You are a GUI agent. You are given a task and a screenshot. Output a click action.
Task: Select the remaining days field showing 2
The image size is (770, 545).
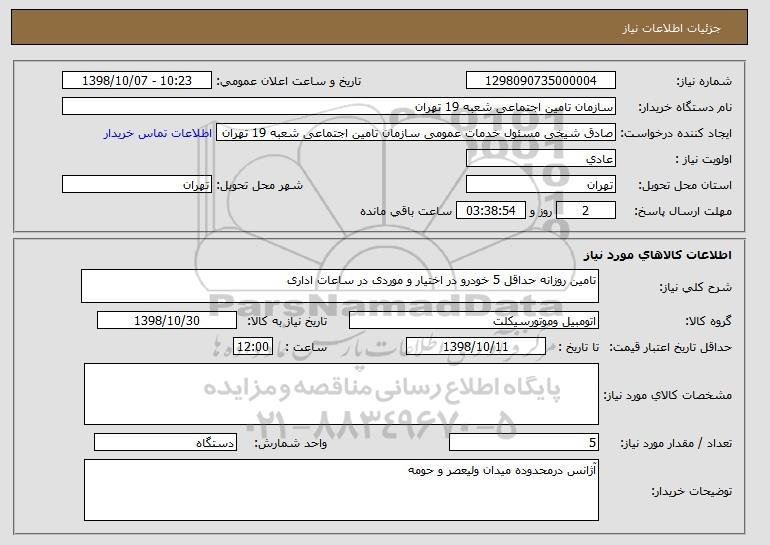pyautogui.click(x=585, y=211)
